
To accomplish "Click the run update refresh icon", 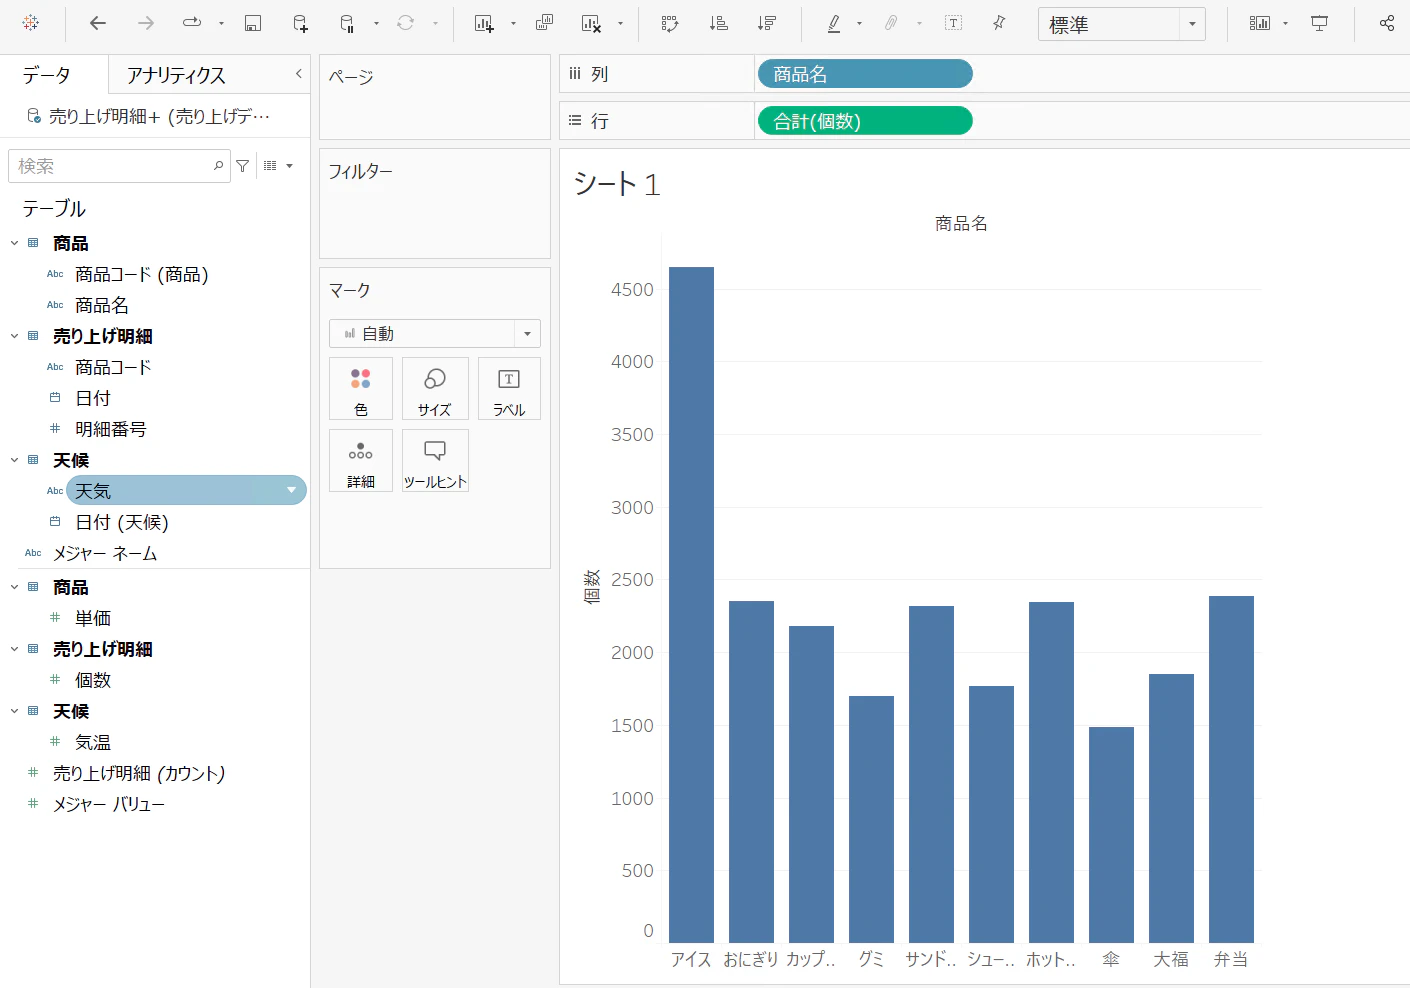I will click(x=405, y=23).
